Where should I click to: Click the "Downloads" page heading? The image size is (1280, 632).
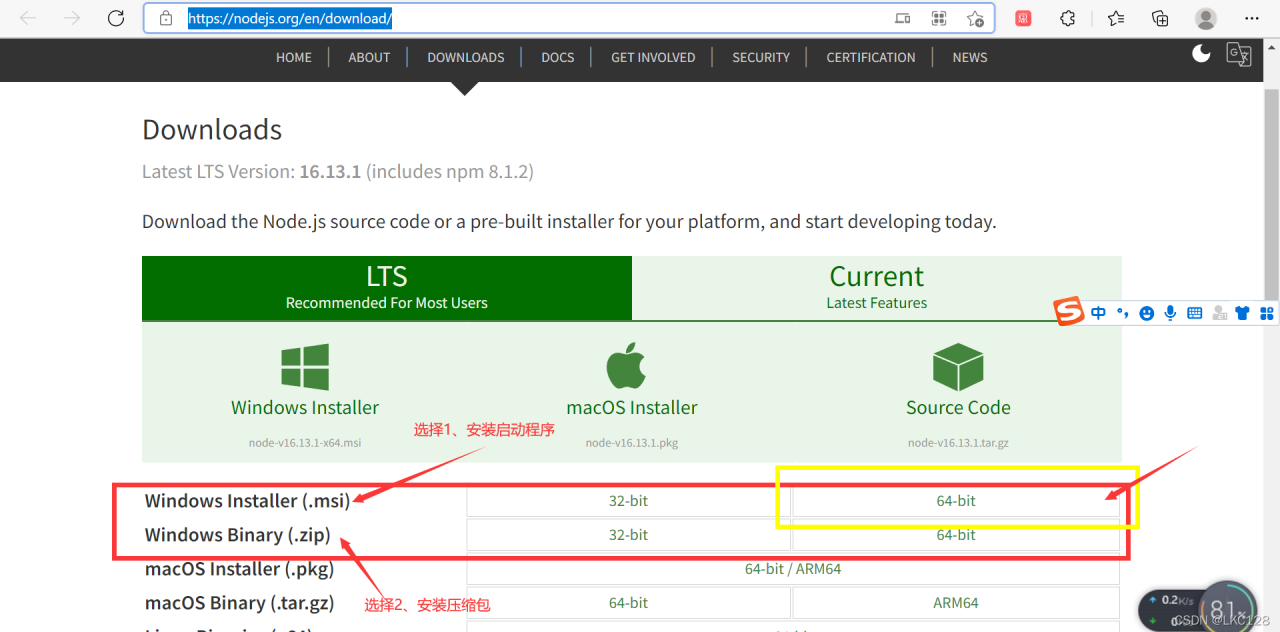pos(212,129)
